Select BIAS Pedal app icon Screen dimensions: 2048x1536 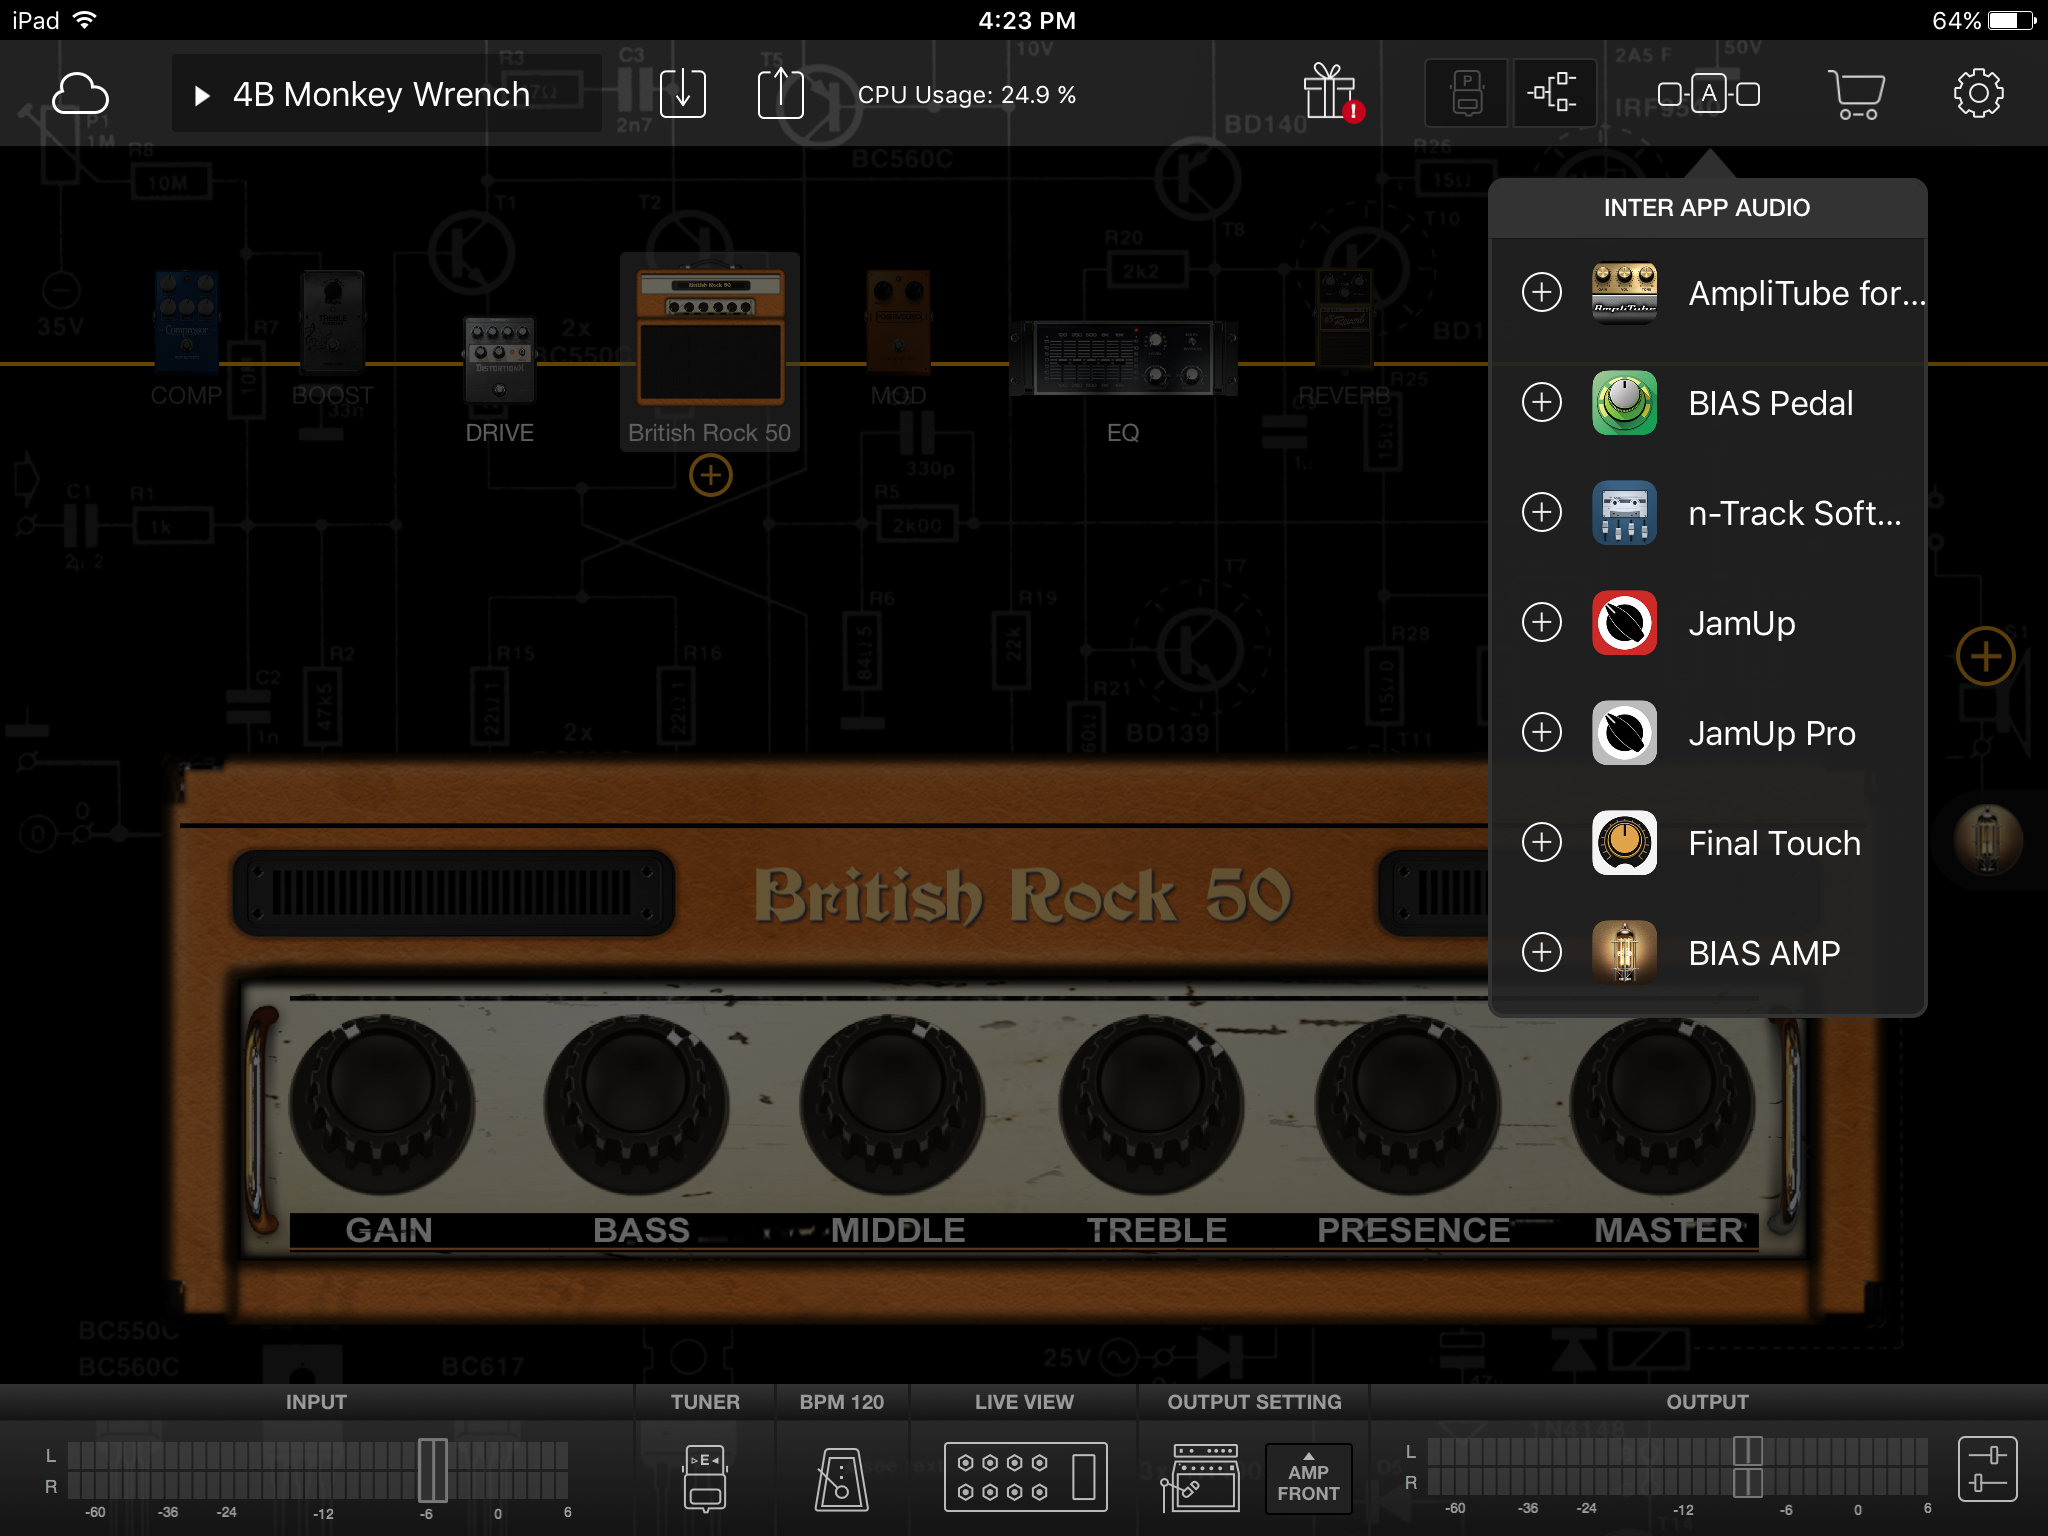1624,402
